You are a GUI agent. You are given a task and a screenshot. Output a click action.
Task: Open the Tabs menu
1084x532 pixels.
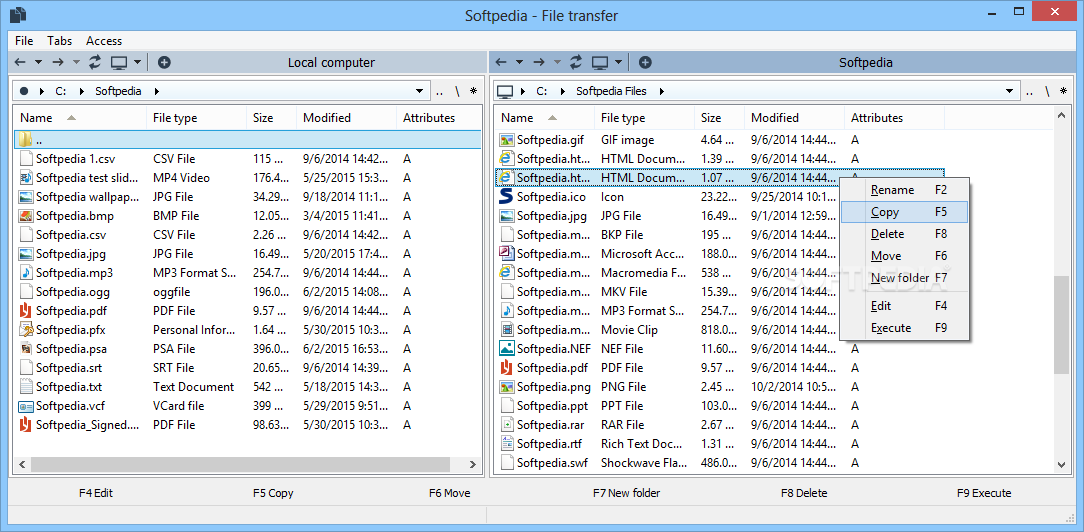click(59, 41)
